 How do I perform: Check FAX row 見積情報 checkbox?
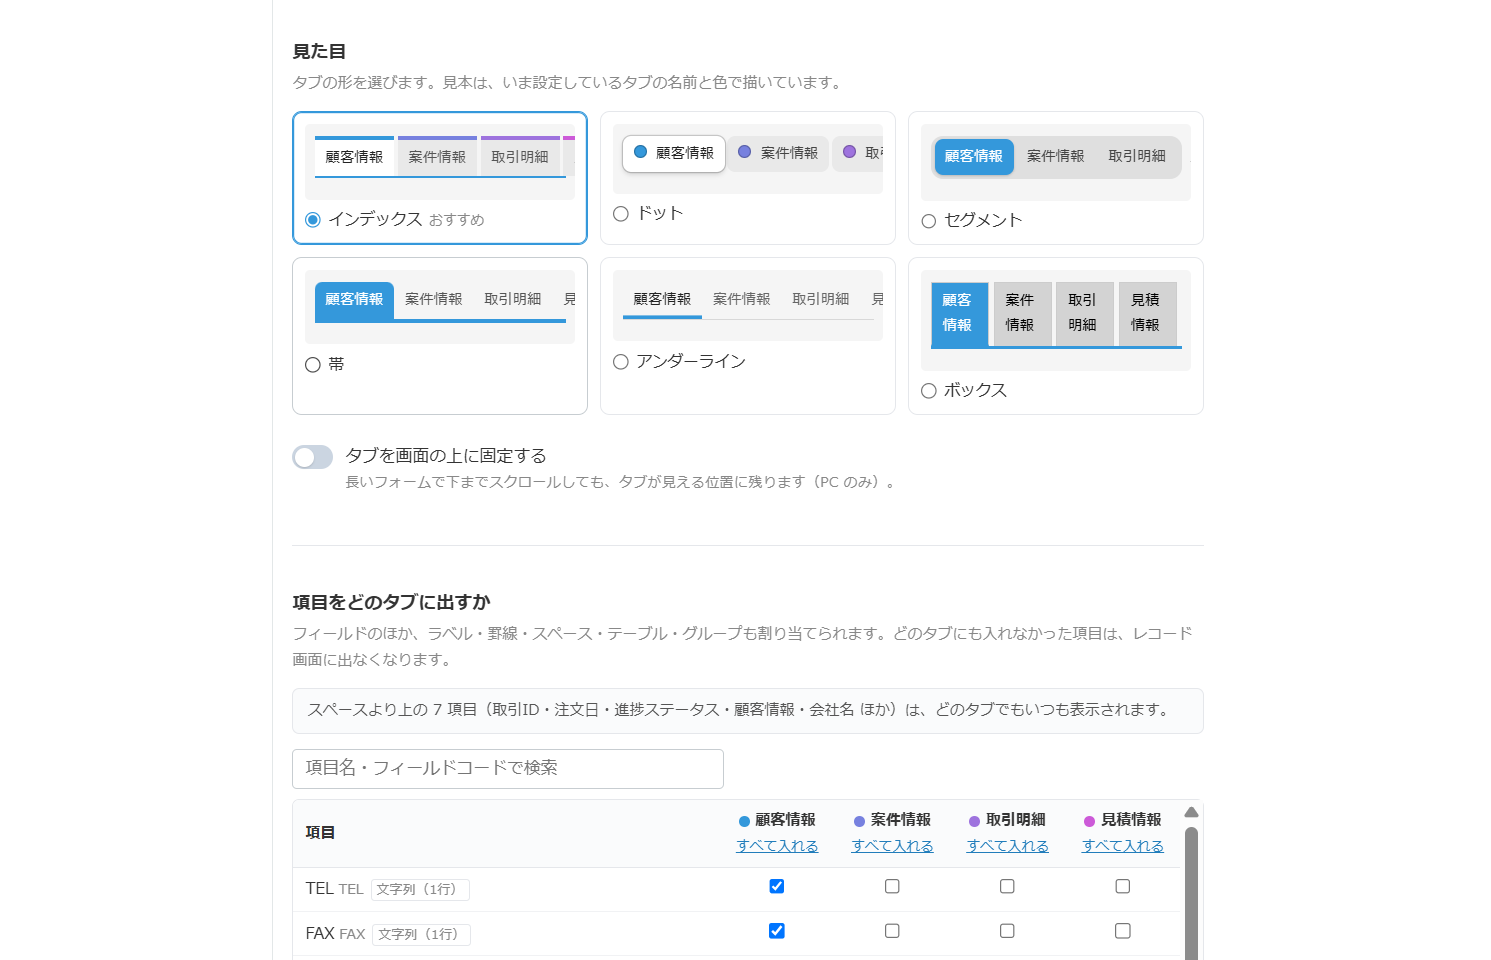(1123, 931)
